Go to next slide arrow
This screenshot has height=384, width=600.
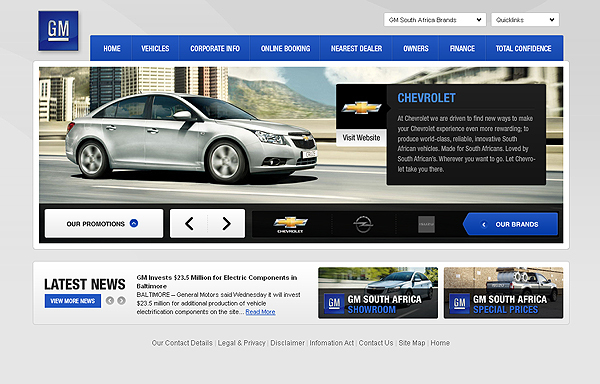click(227, 223)
